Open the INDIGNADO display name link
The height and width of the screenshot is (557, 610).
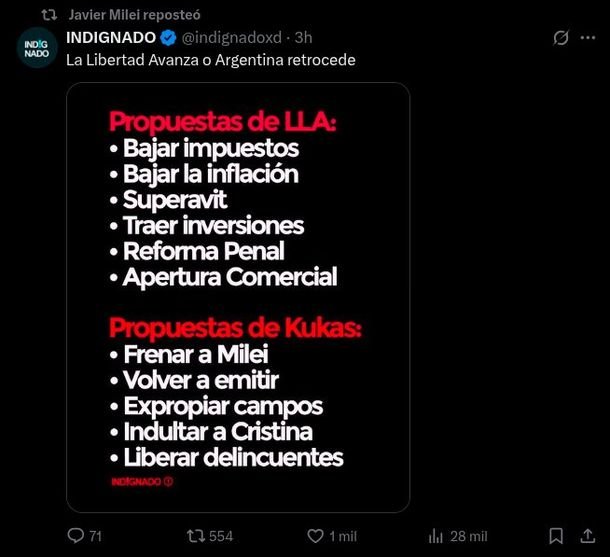coord(110,38)
